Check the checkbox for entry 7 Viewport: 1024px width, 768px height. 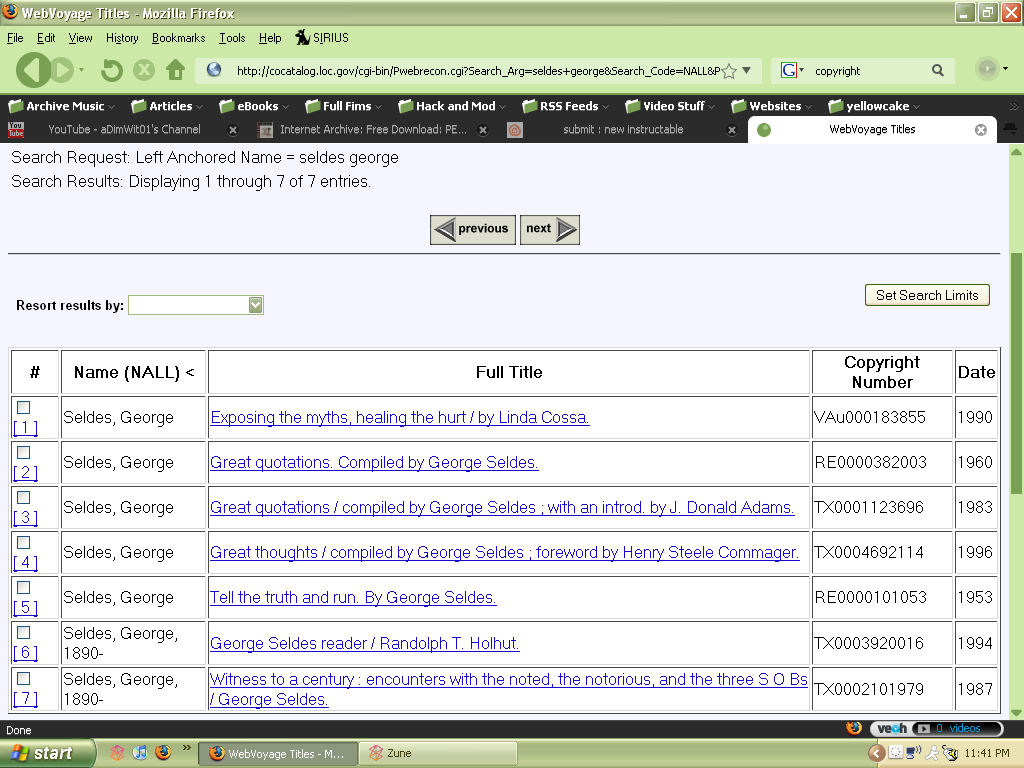point(24,679)
